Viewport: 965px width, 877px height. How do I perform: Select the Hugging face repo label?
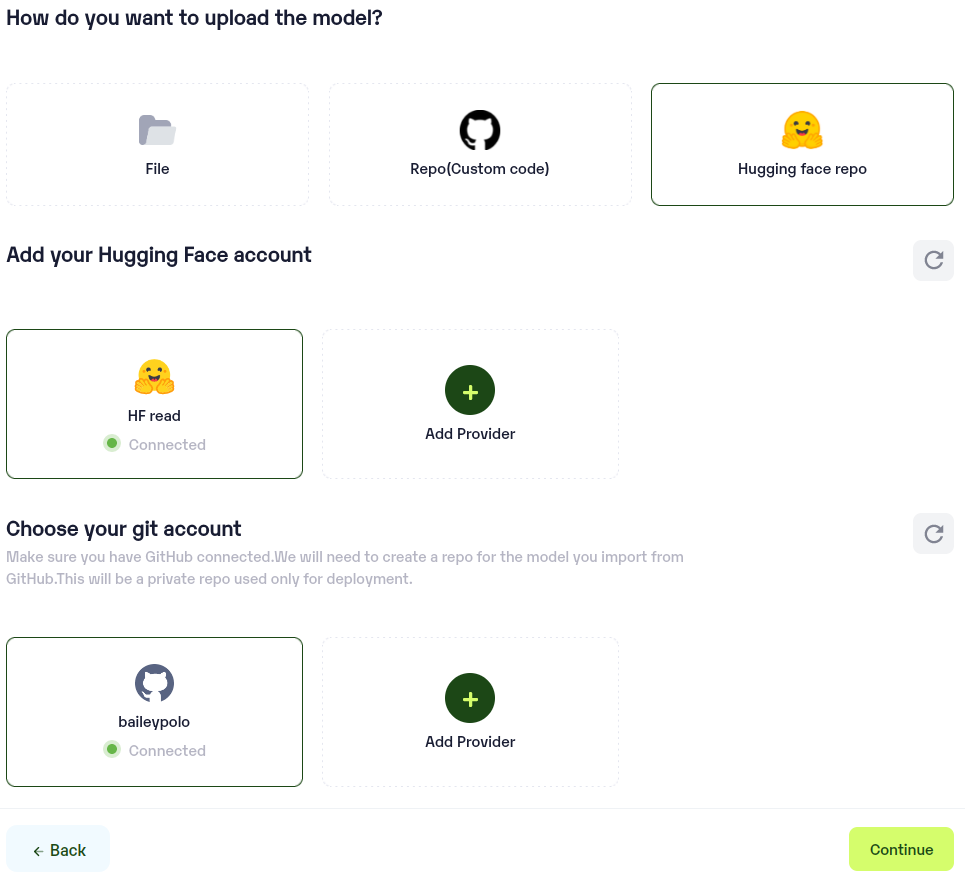(802, 169)
